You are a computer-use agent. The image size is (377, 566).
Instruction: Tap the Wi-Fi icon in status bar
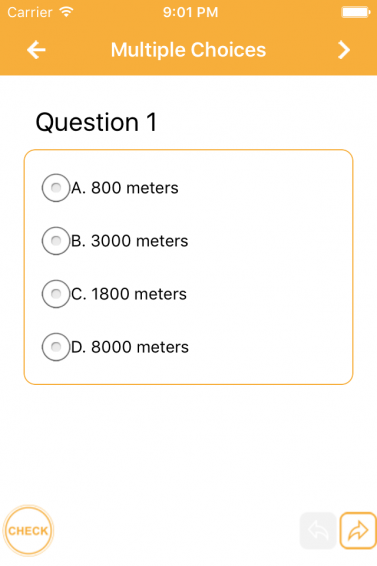click(x=66, y=12)
